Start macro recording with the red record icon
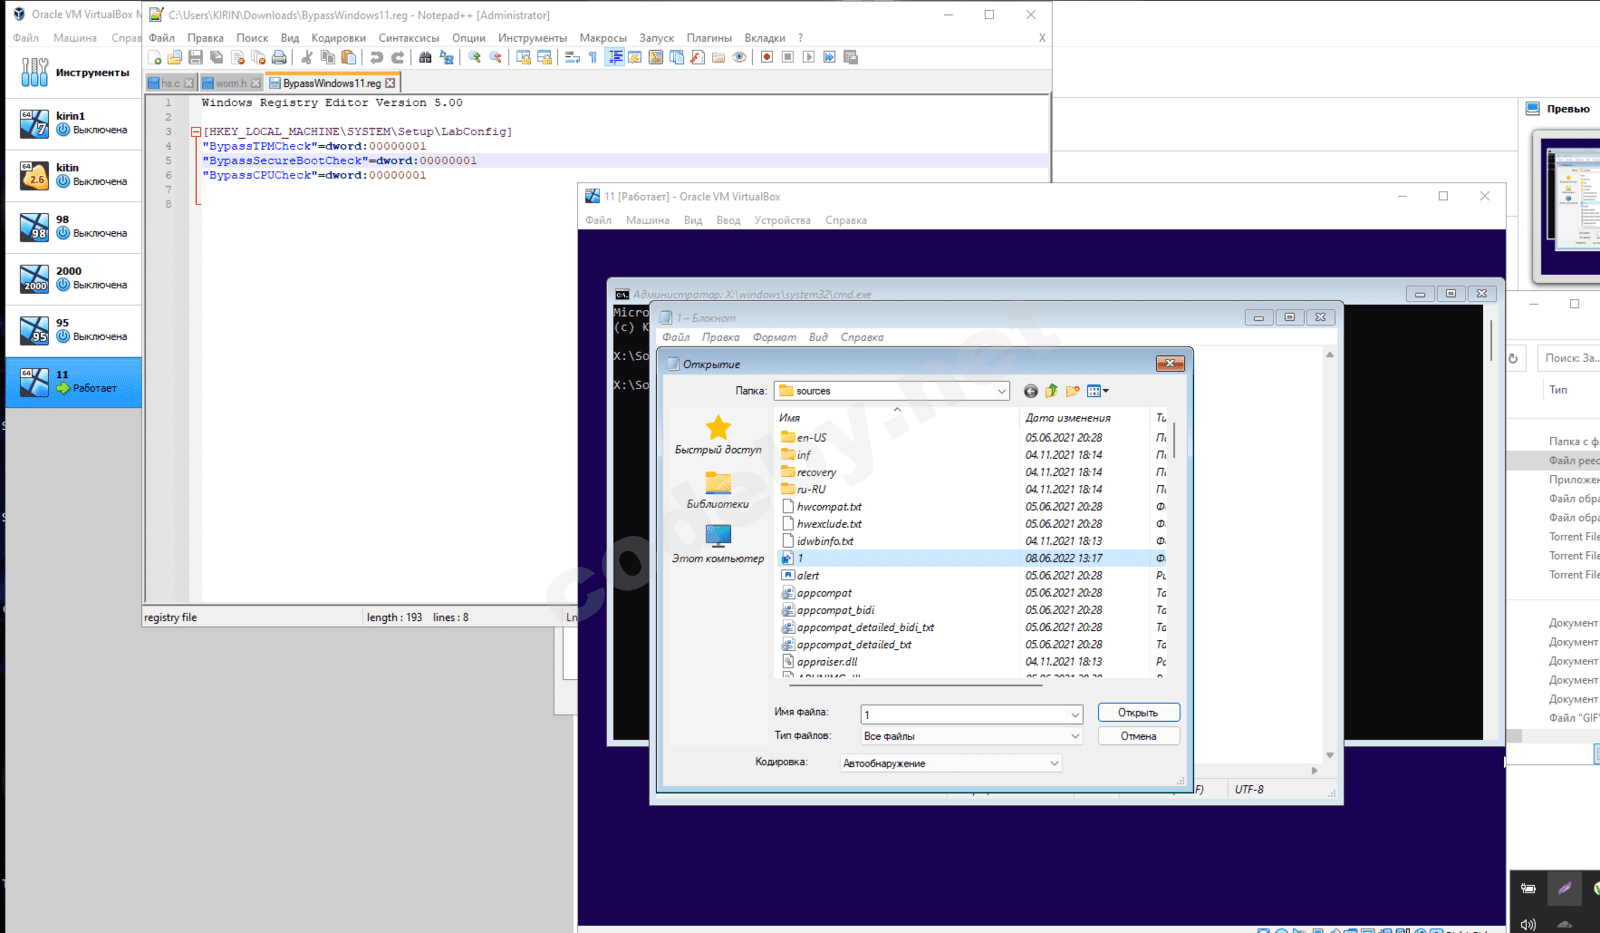This screenshot has width=1600, height=933. point(767,58)
